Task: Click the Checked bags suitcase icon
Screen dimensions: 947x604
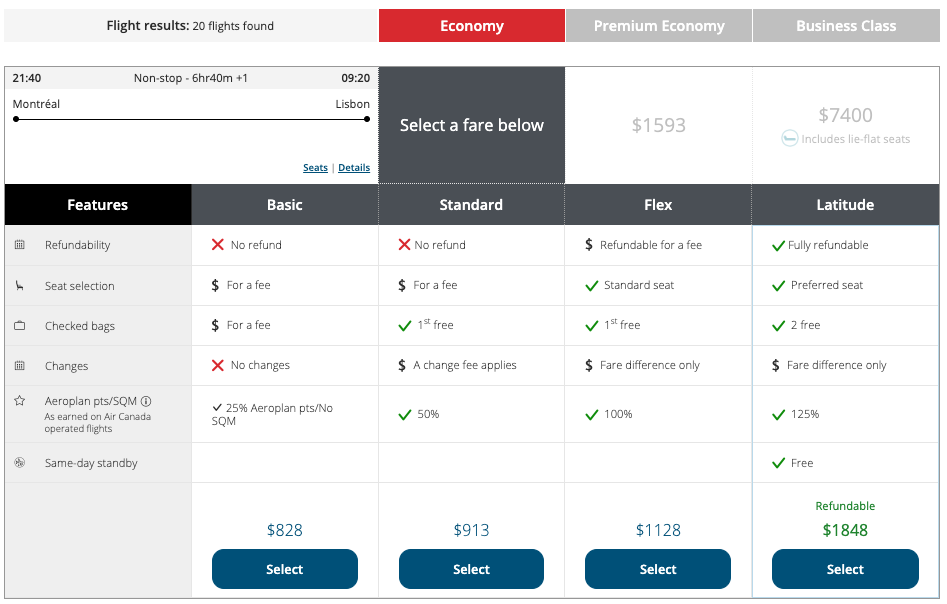Action: (20, 326)
